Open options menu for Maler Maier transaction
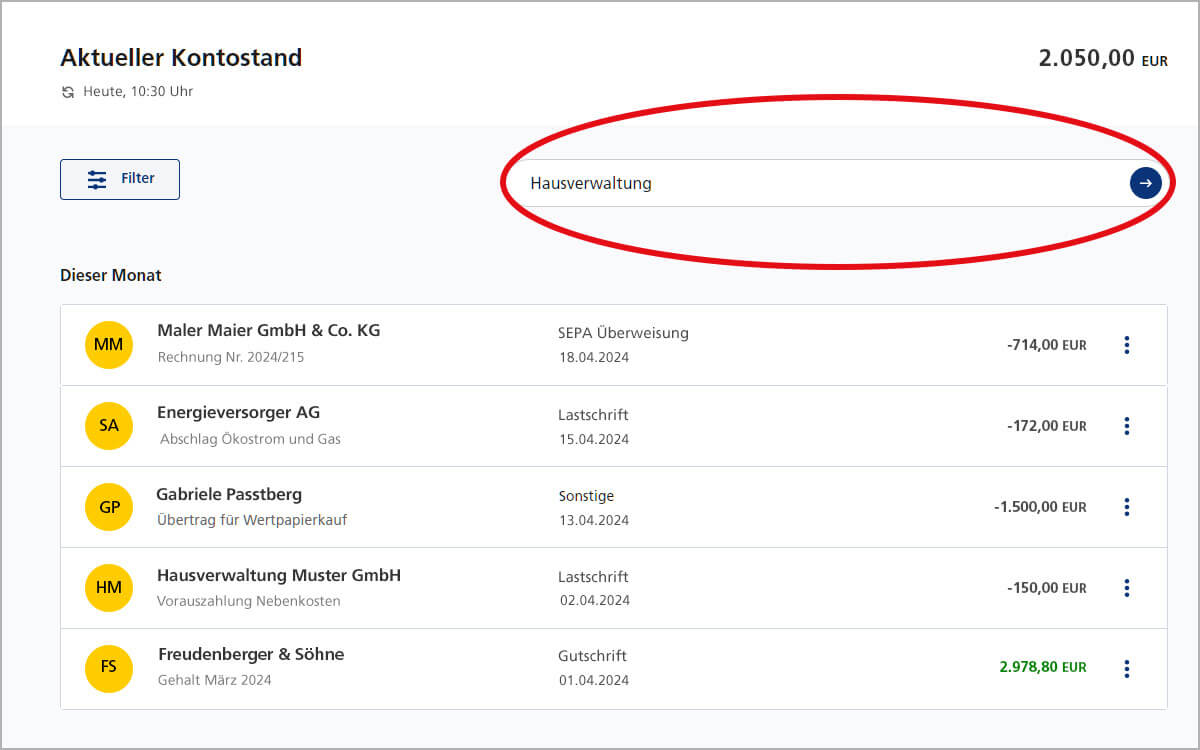 [1127, 344]
